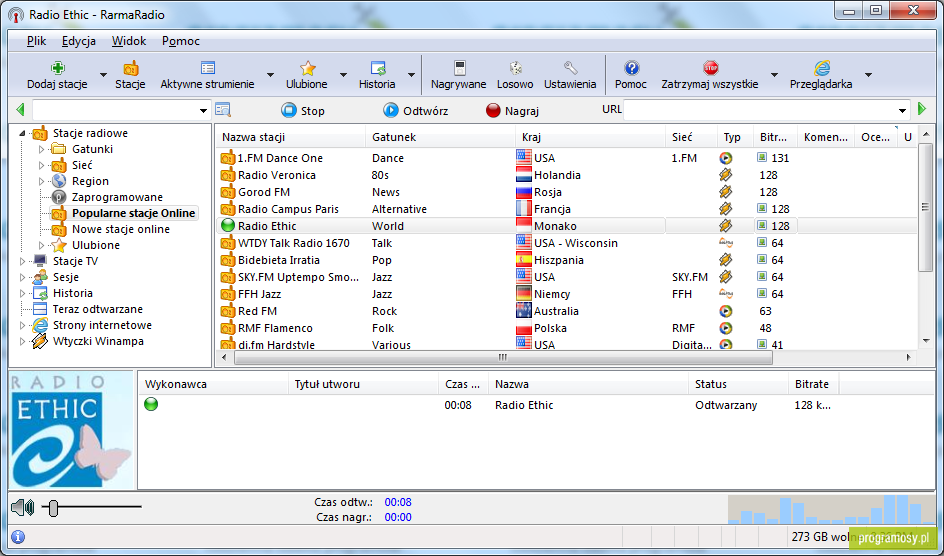Open the Przeglądarka dropdown arrow

868,75
